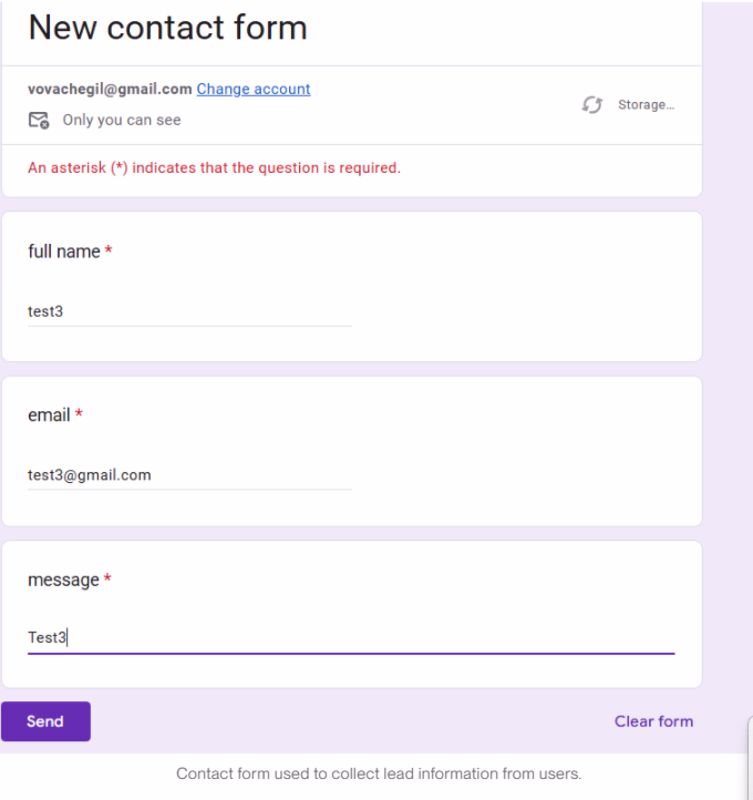
Task: Click the Only you can see text
Action: click(x=121, y=120)
